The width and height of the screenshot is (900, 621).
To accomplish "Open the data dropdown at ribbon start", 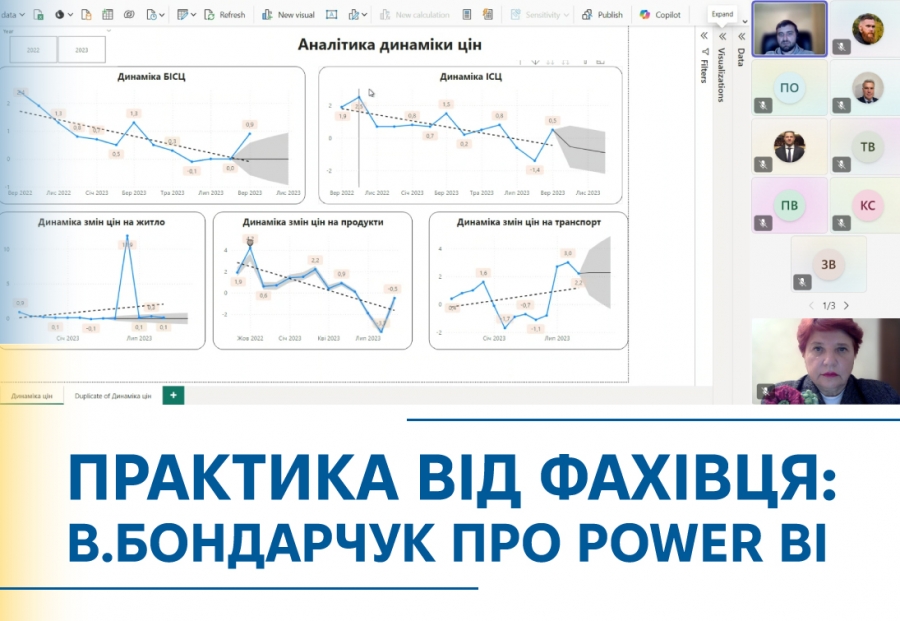I will click(13, 15).
